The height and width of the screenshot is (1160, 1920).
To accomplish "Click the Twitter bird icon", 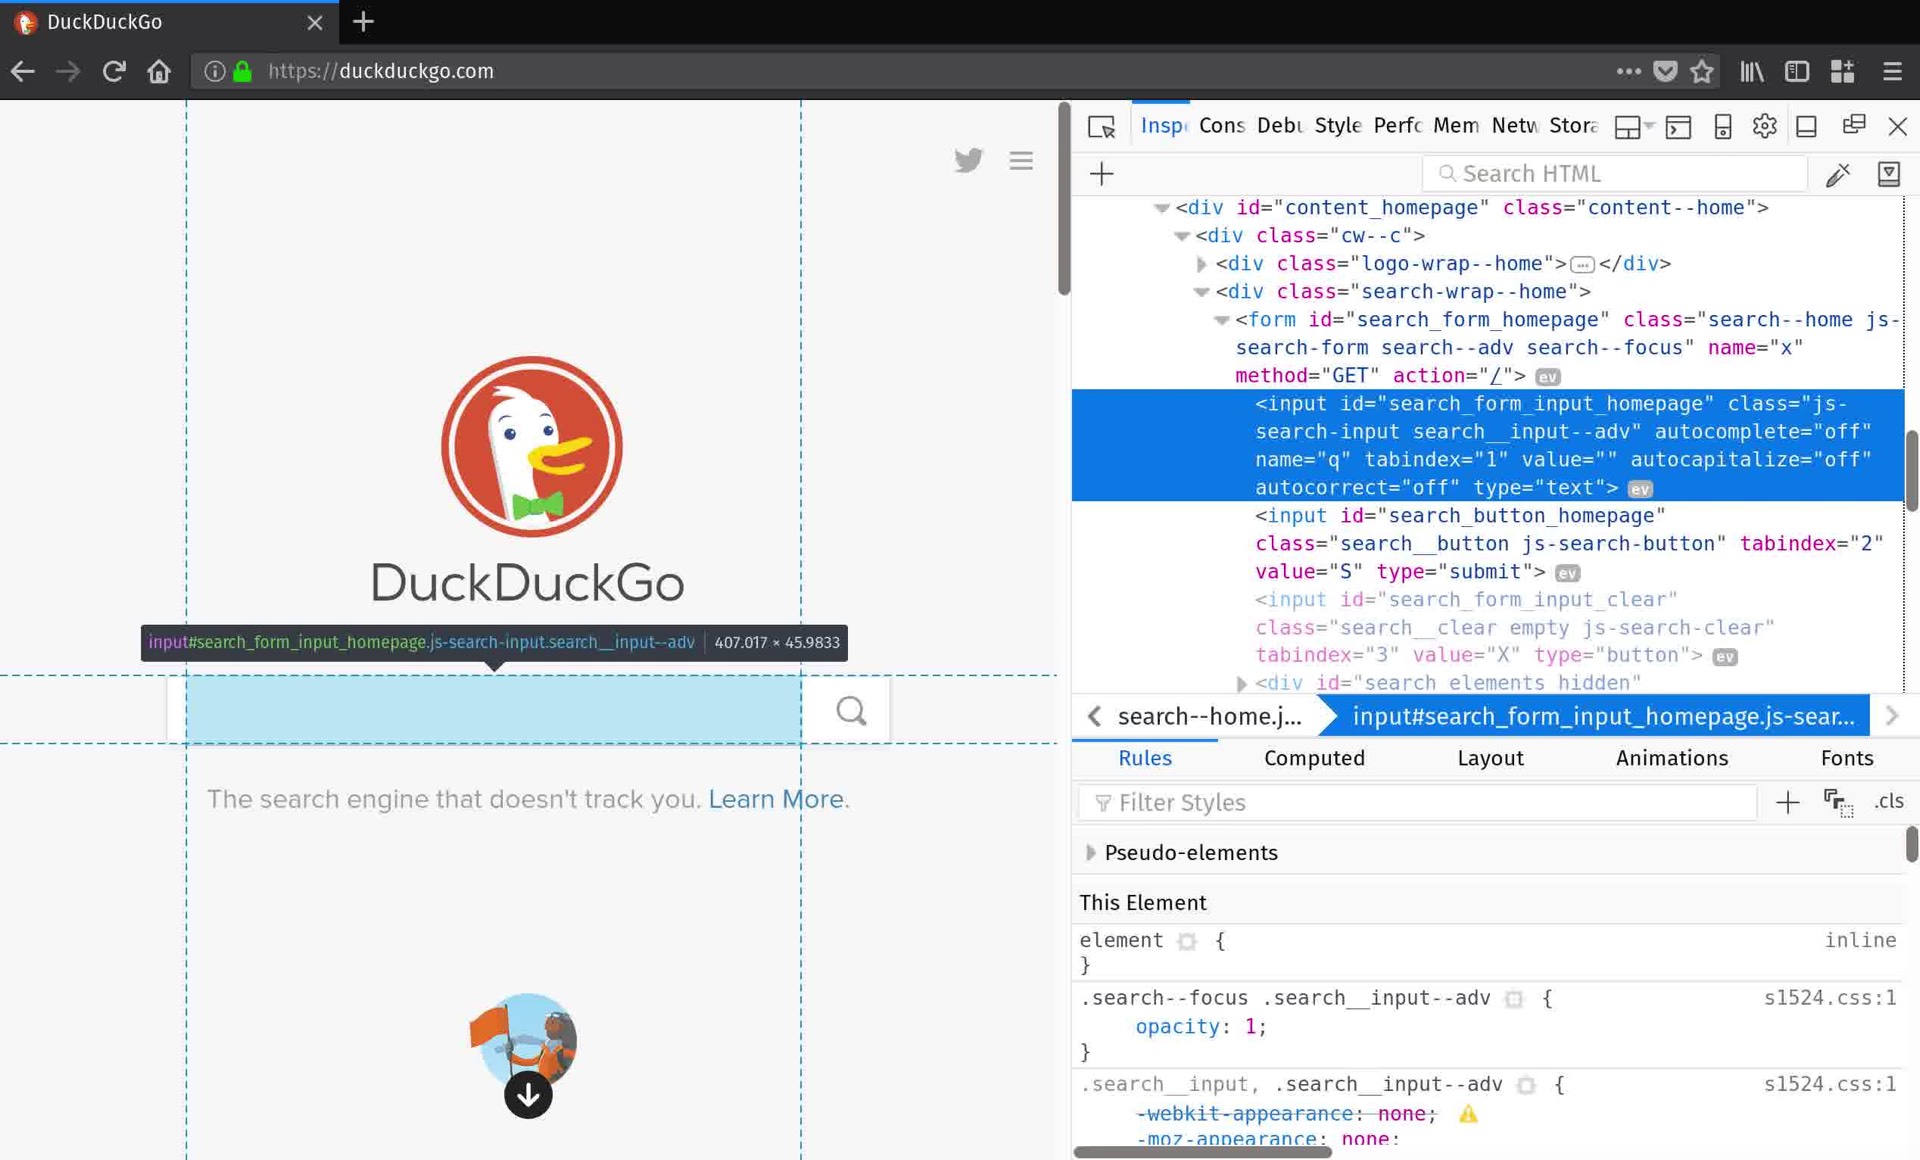I will point(967,160).
